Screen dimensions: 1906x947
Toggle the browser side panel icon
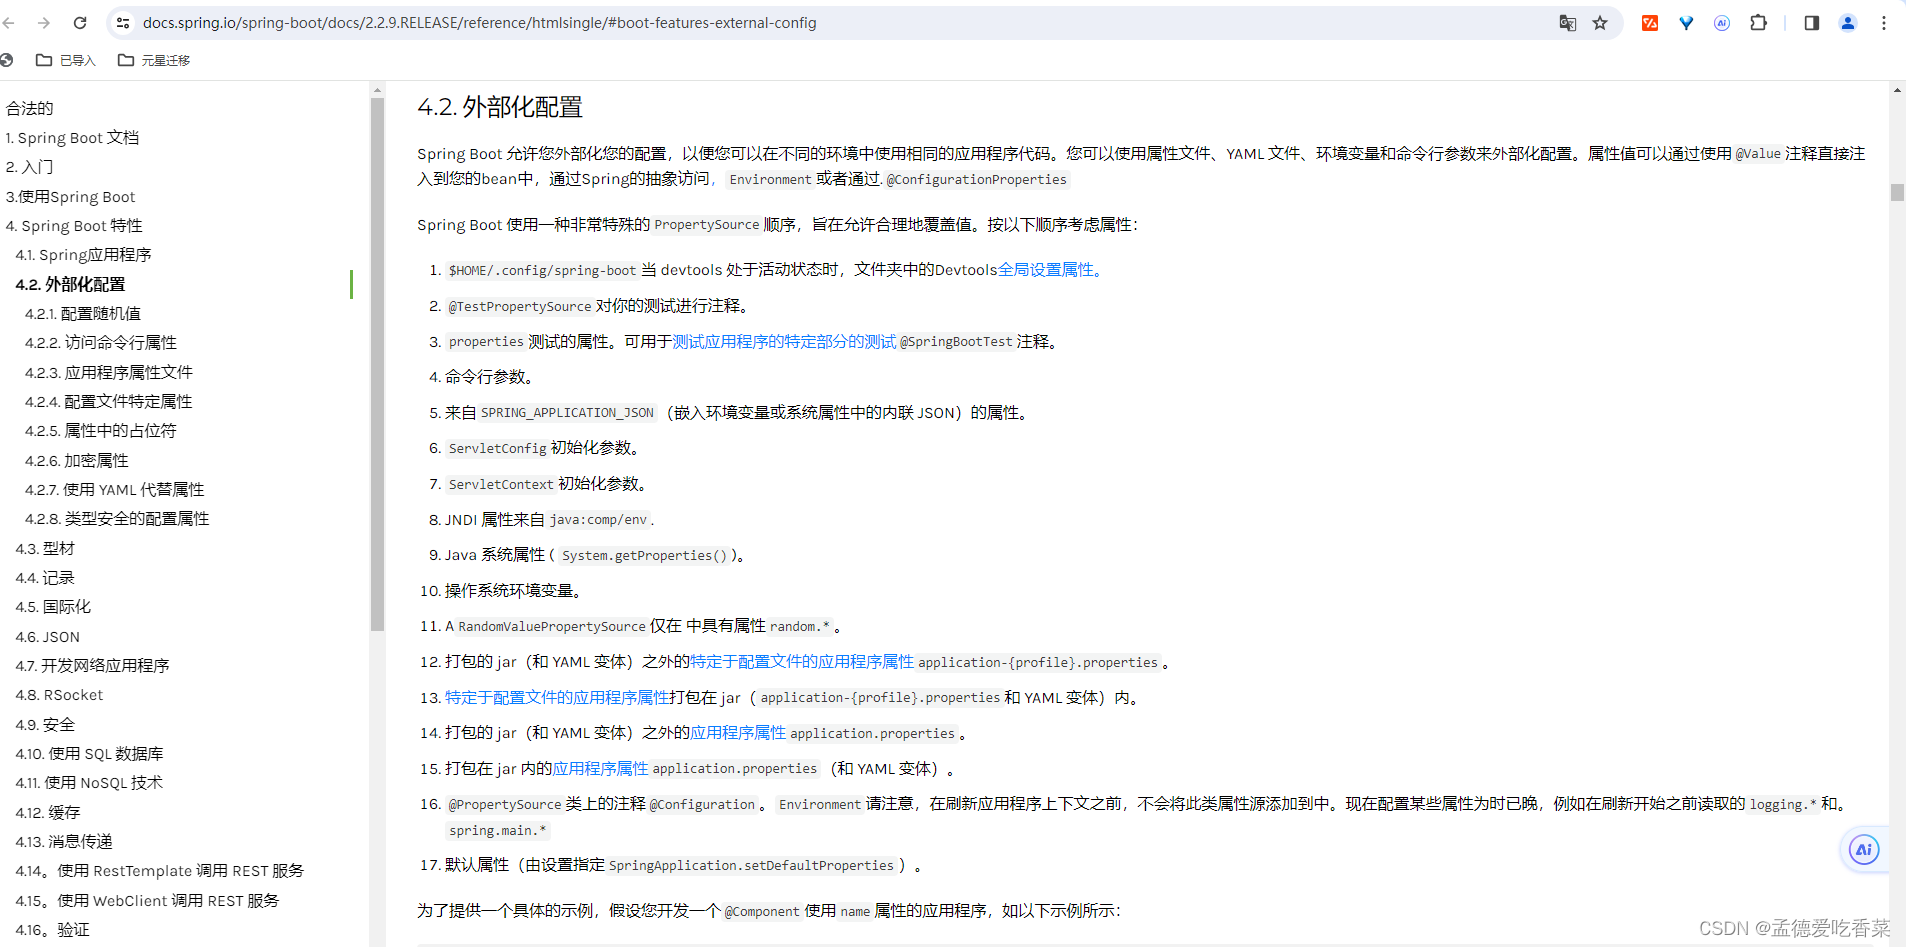[x=1811, y=23]
